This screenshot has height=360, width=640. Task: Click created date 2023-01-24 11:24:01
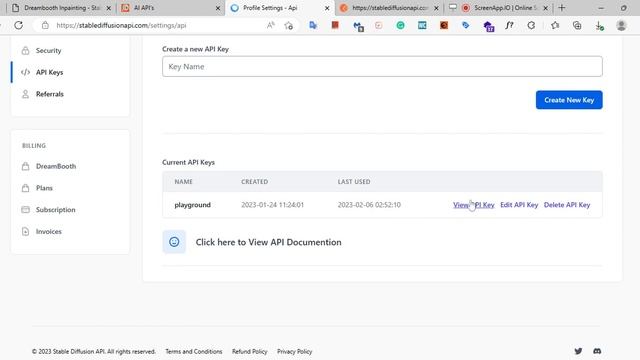click(273, 205)
